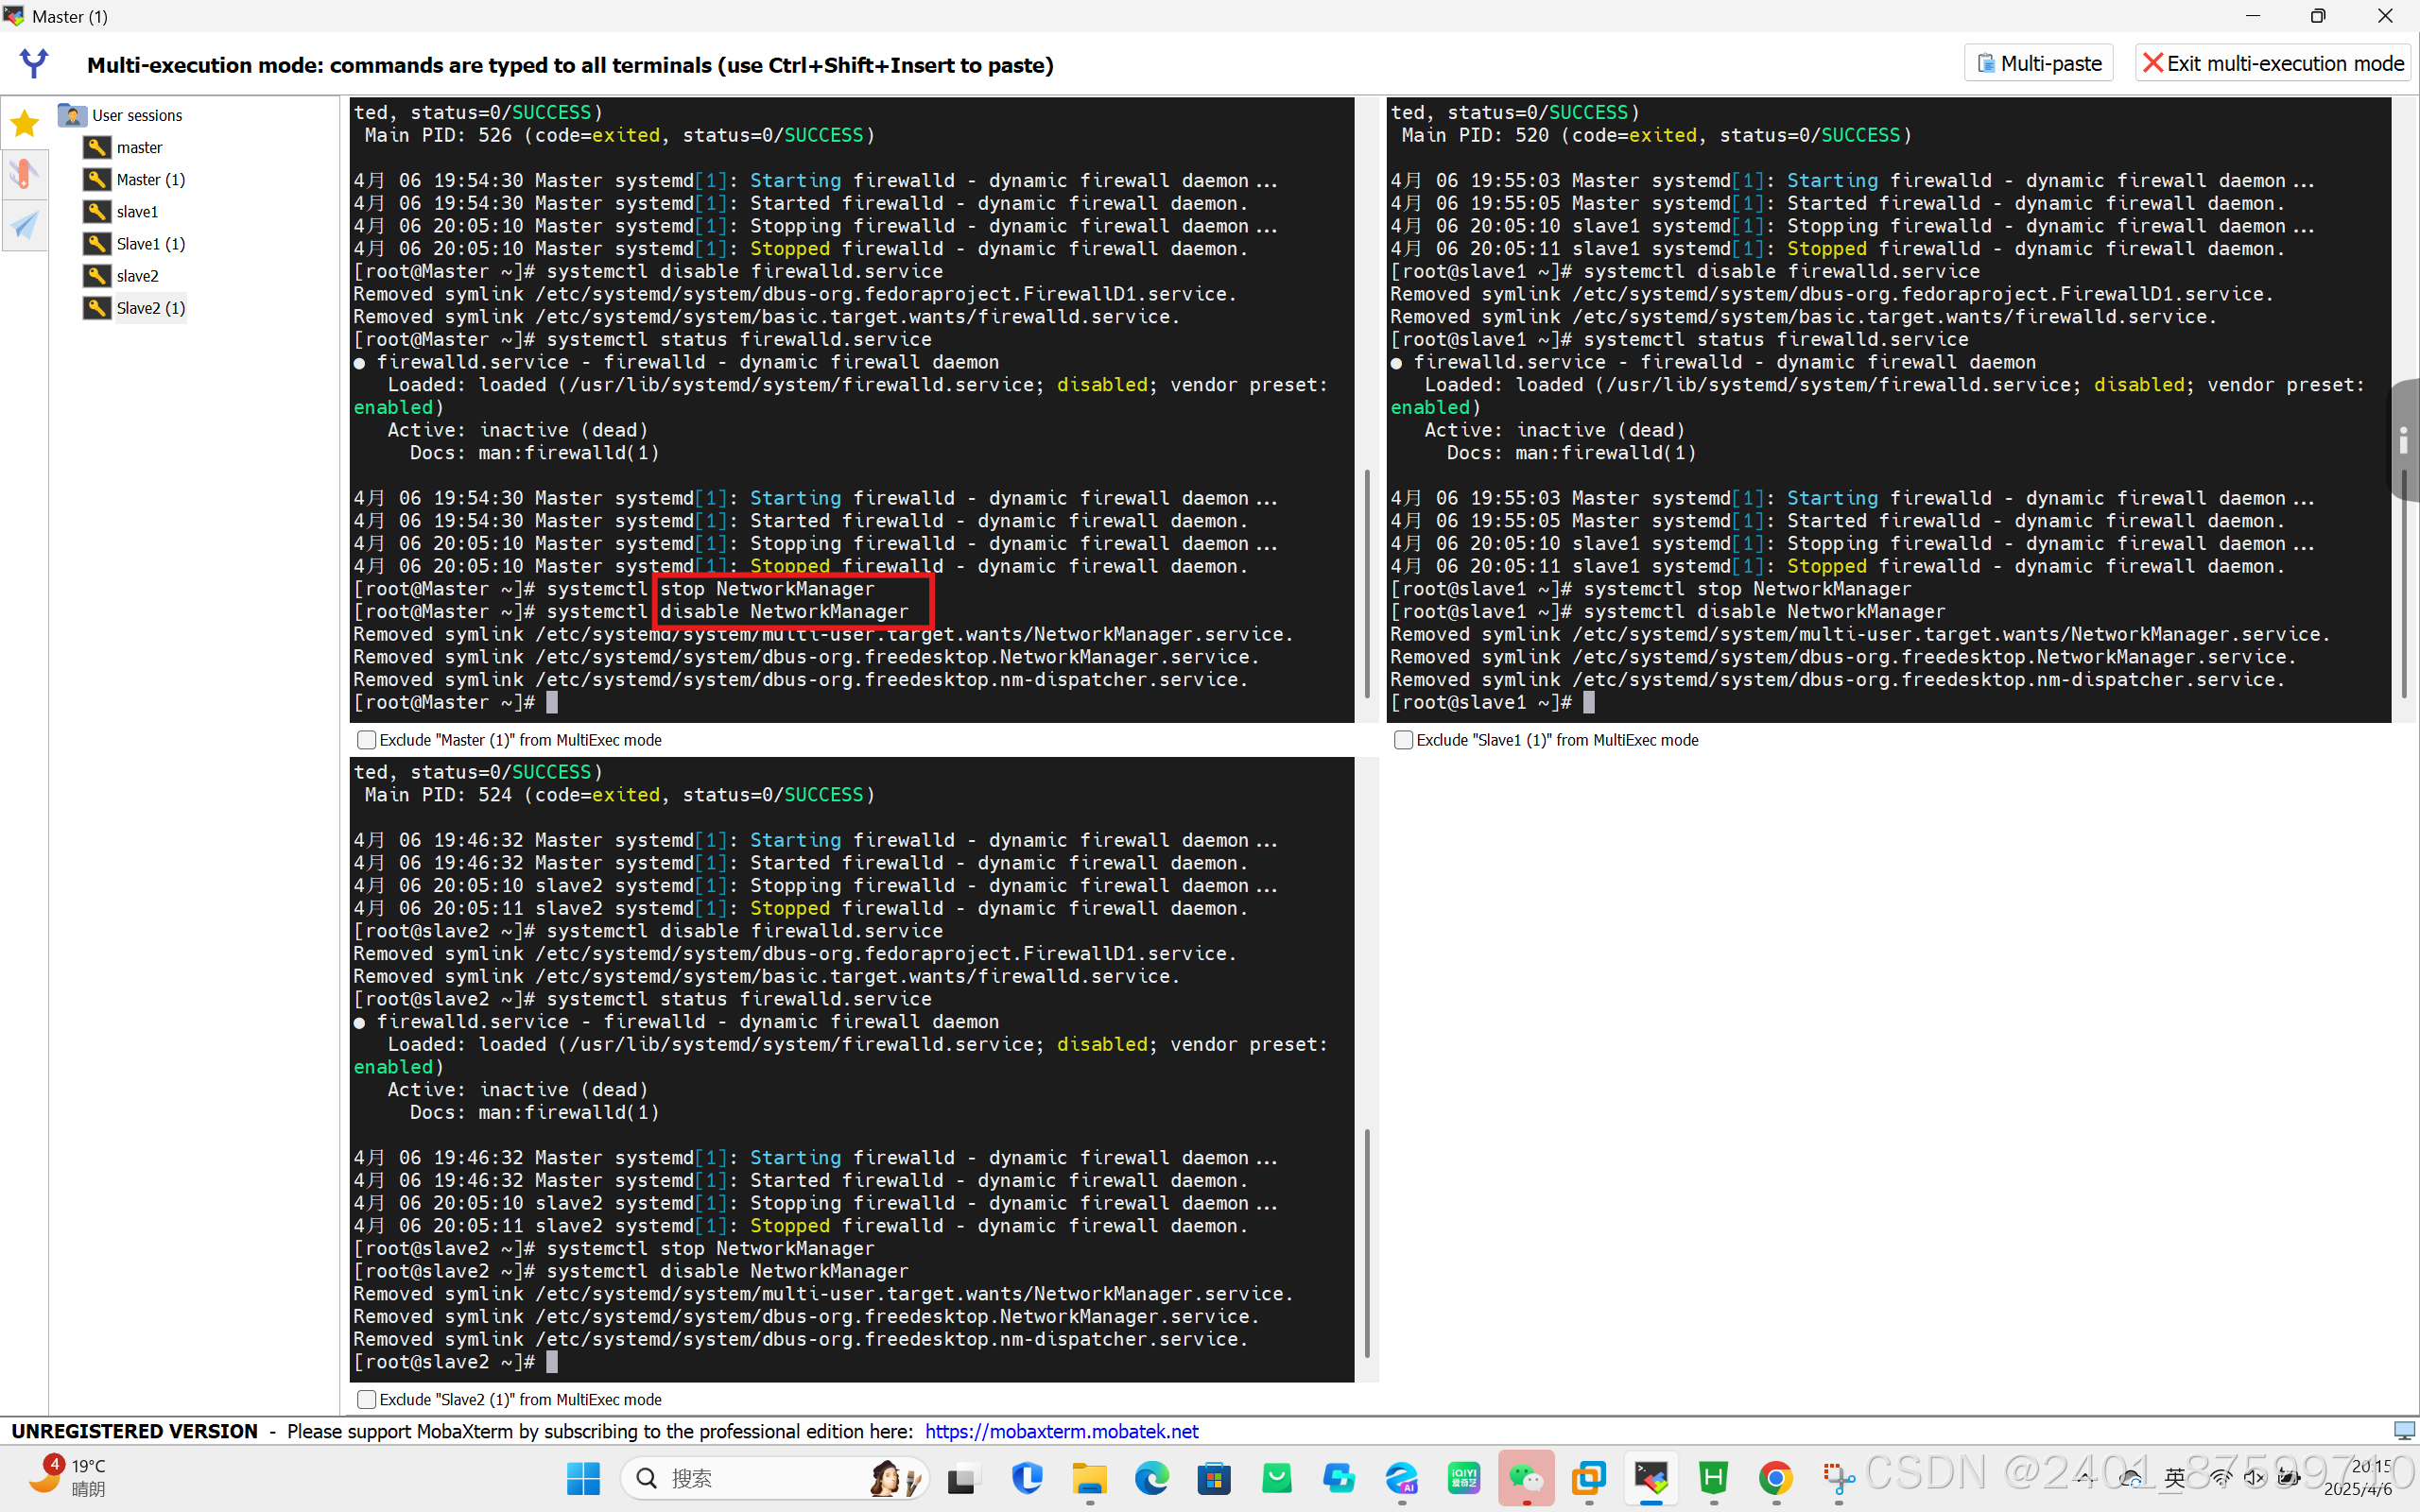Click 'systemctl status firewalld.service' line in Master pane
Image resolution: width=2420 pixels, height=1512 pixels.
pyautogui.click(x=642, y=339)
